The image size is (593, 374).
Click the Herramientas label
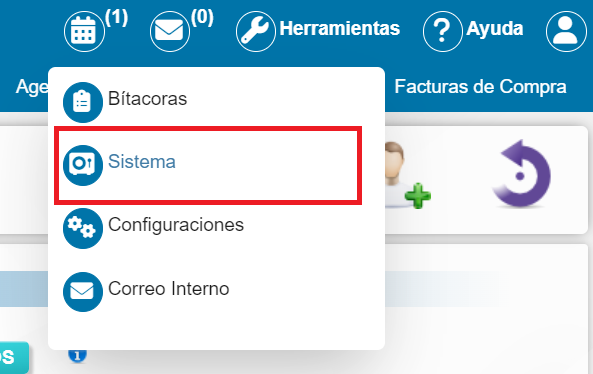[340, 28]
